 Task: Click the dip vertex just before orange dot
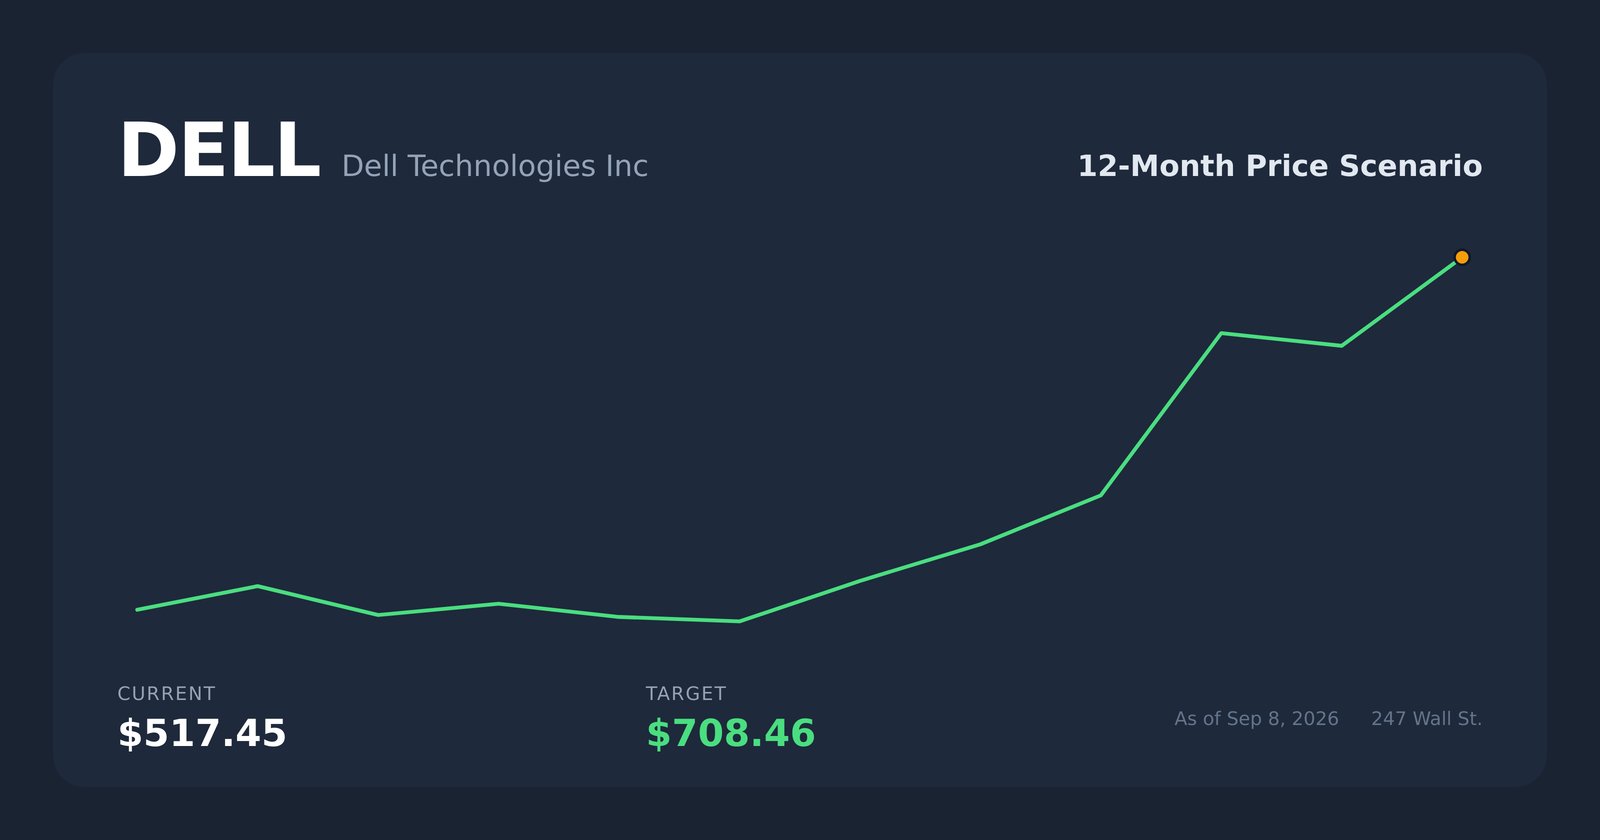(x=1341, y=346)
